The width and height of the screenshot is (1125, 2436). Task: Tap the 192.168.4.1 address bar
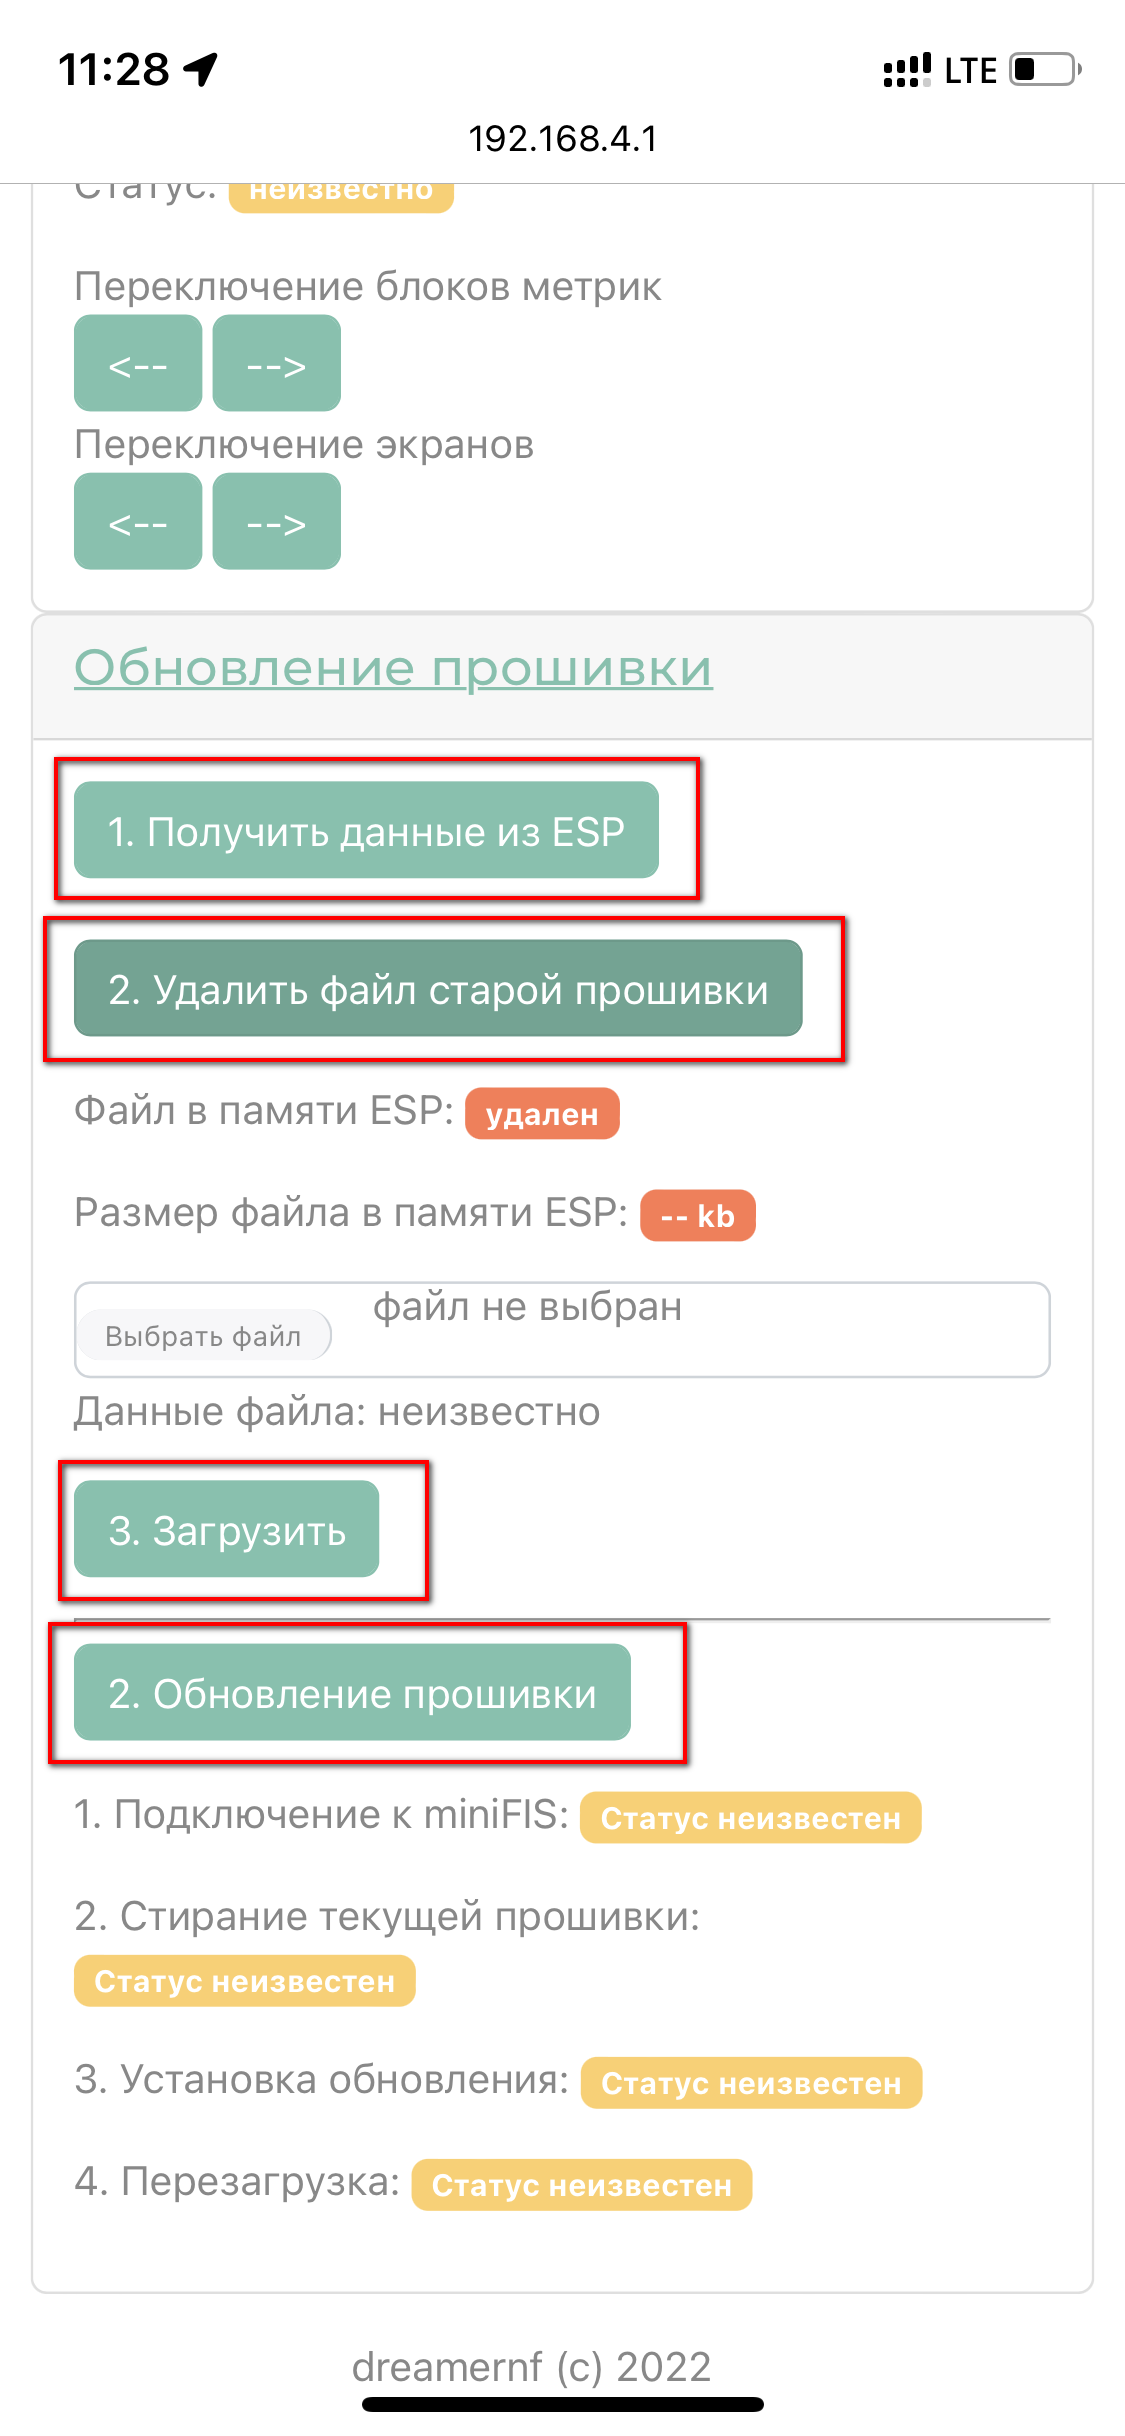click(x=563, y=138)
